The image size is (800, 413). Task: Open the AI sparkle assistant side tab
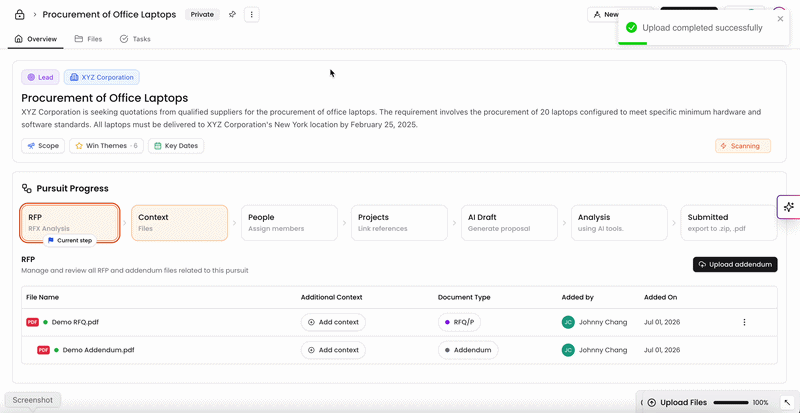[x=789, y=207]
